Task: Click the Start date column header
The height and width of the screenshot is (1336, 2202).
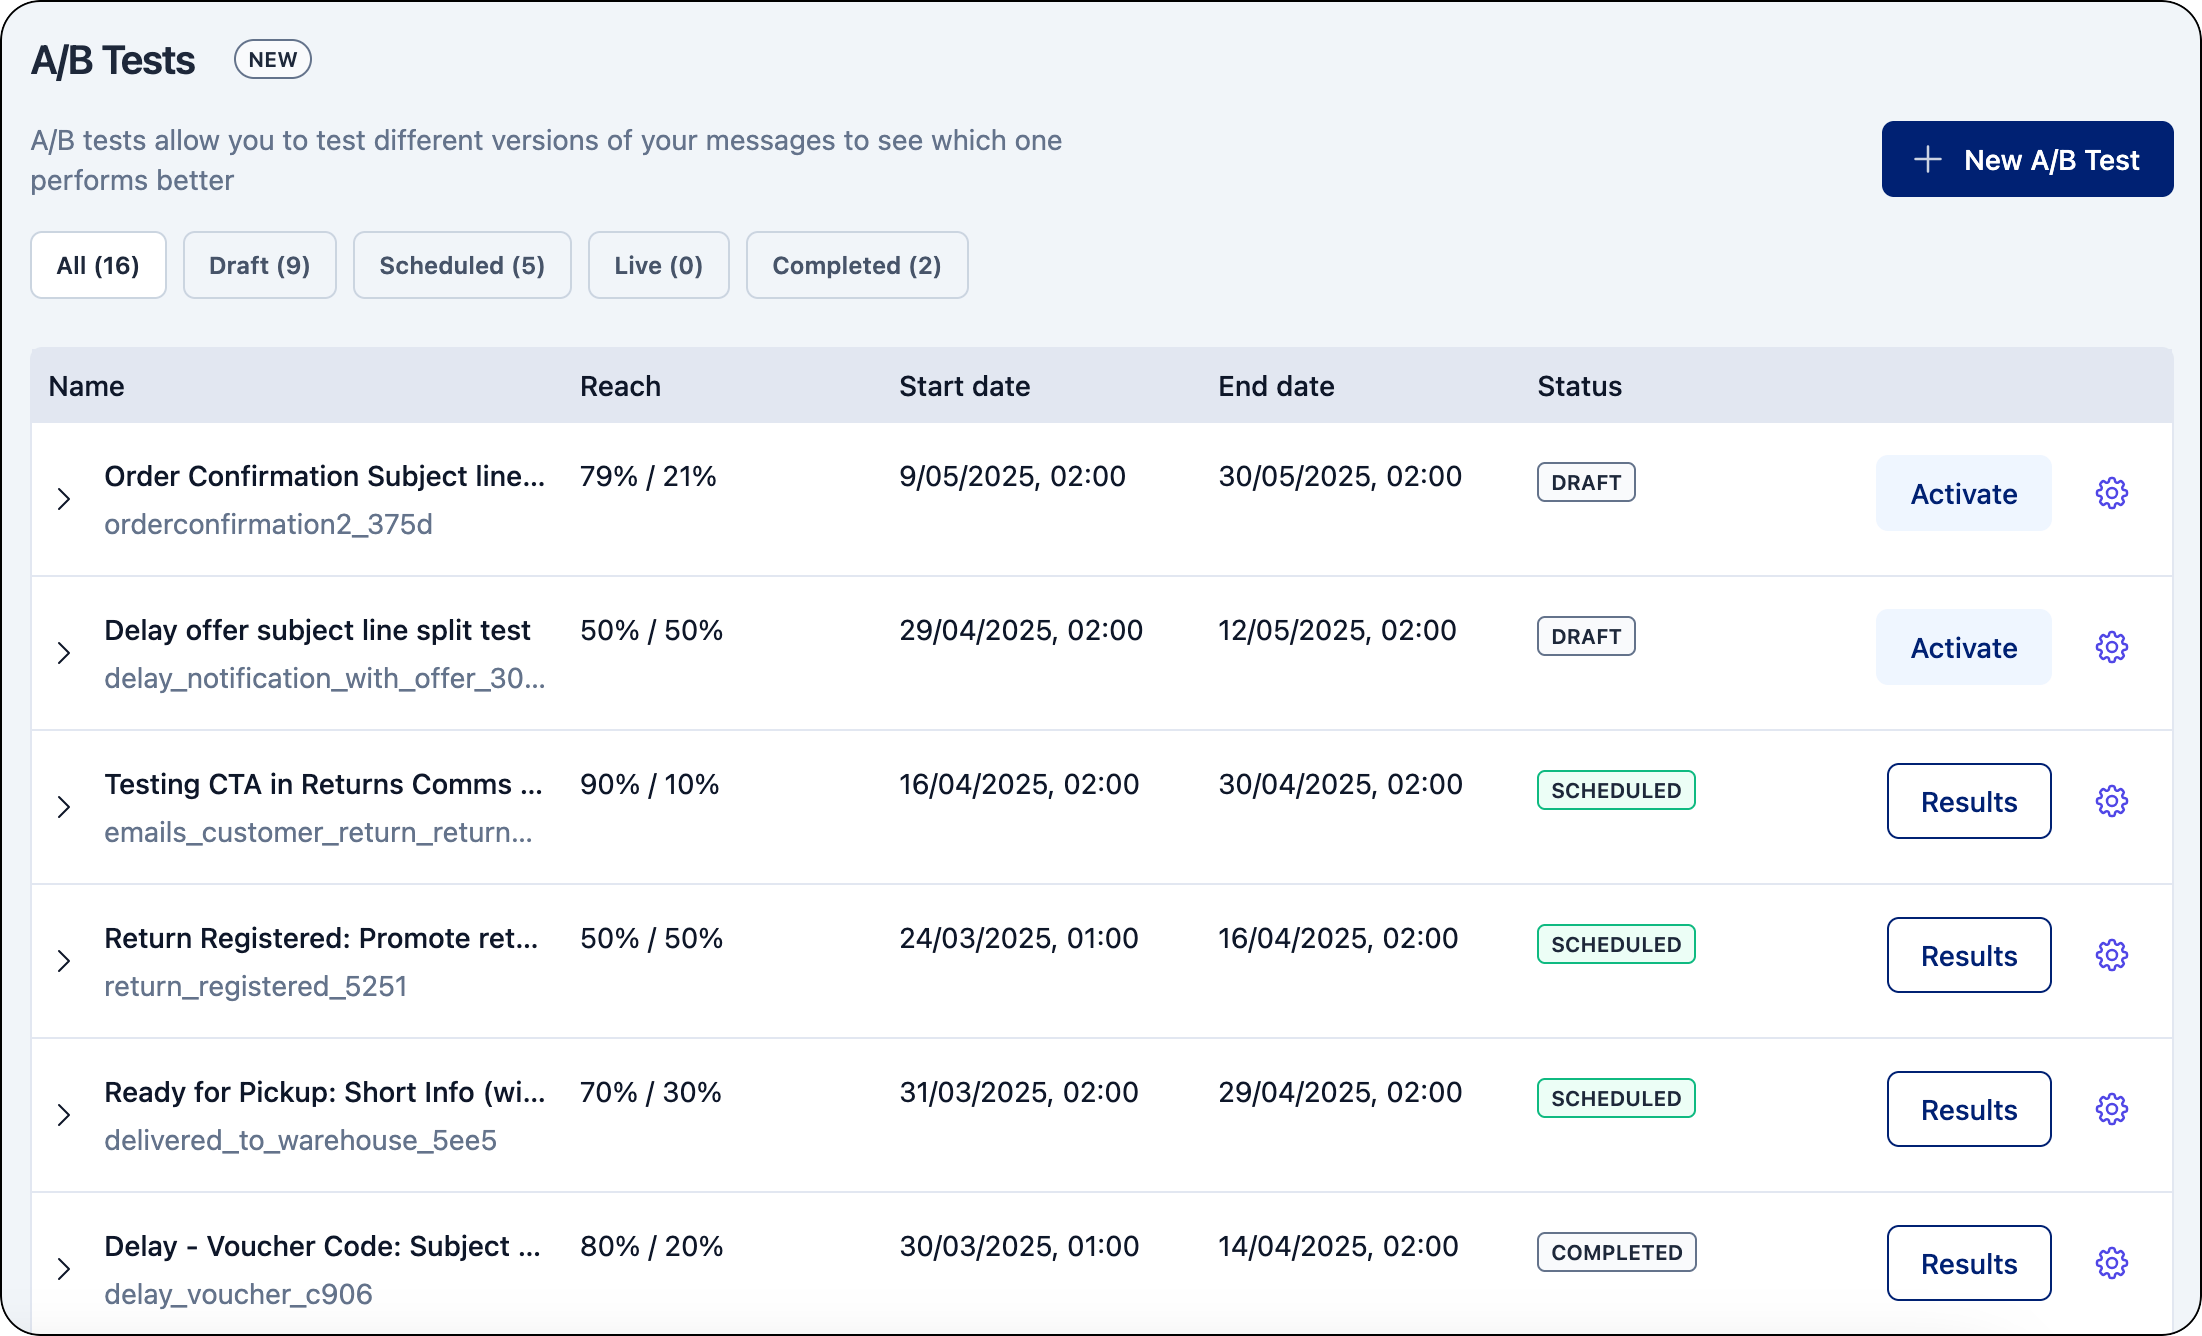Action: (x=964, y=386)
